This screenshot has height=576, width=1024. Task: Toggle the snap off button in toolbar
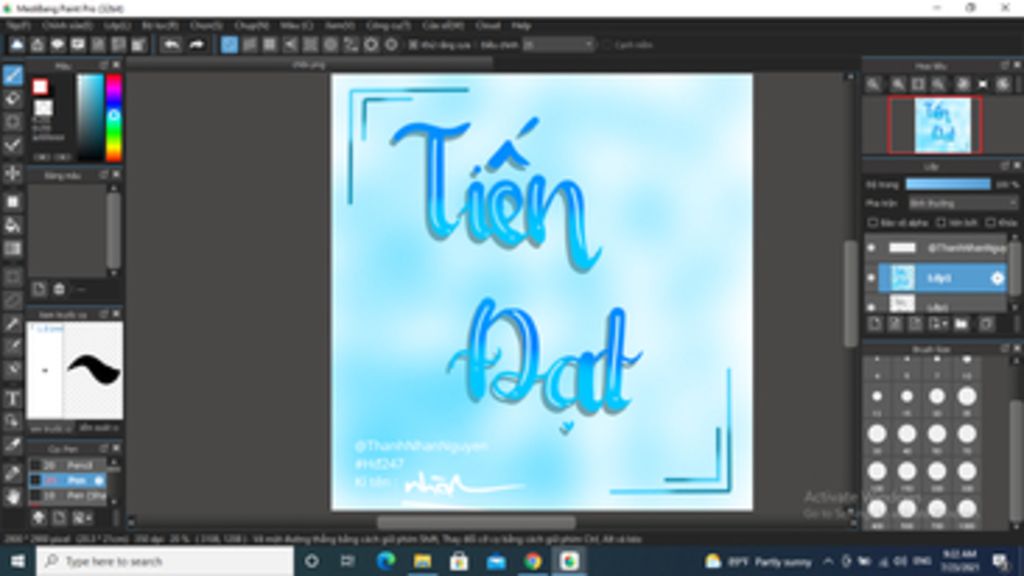point(229,44)
